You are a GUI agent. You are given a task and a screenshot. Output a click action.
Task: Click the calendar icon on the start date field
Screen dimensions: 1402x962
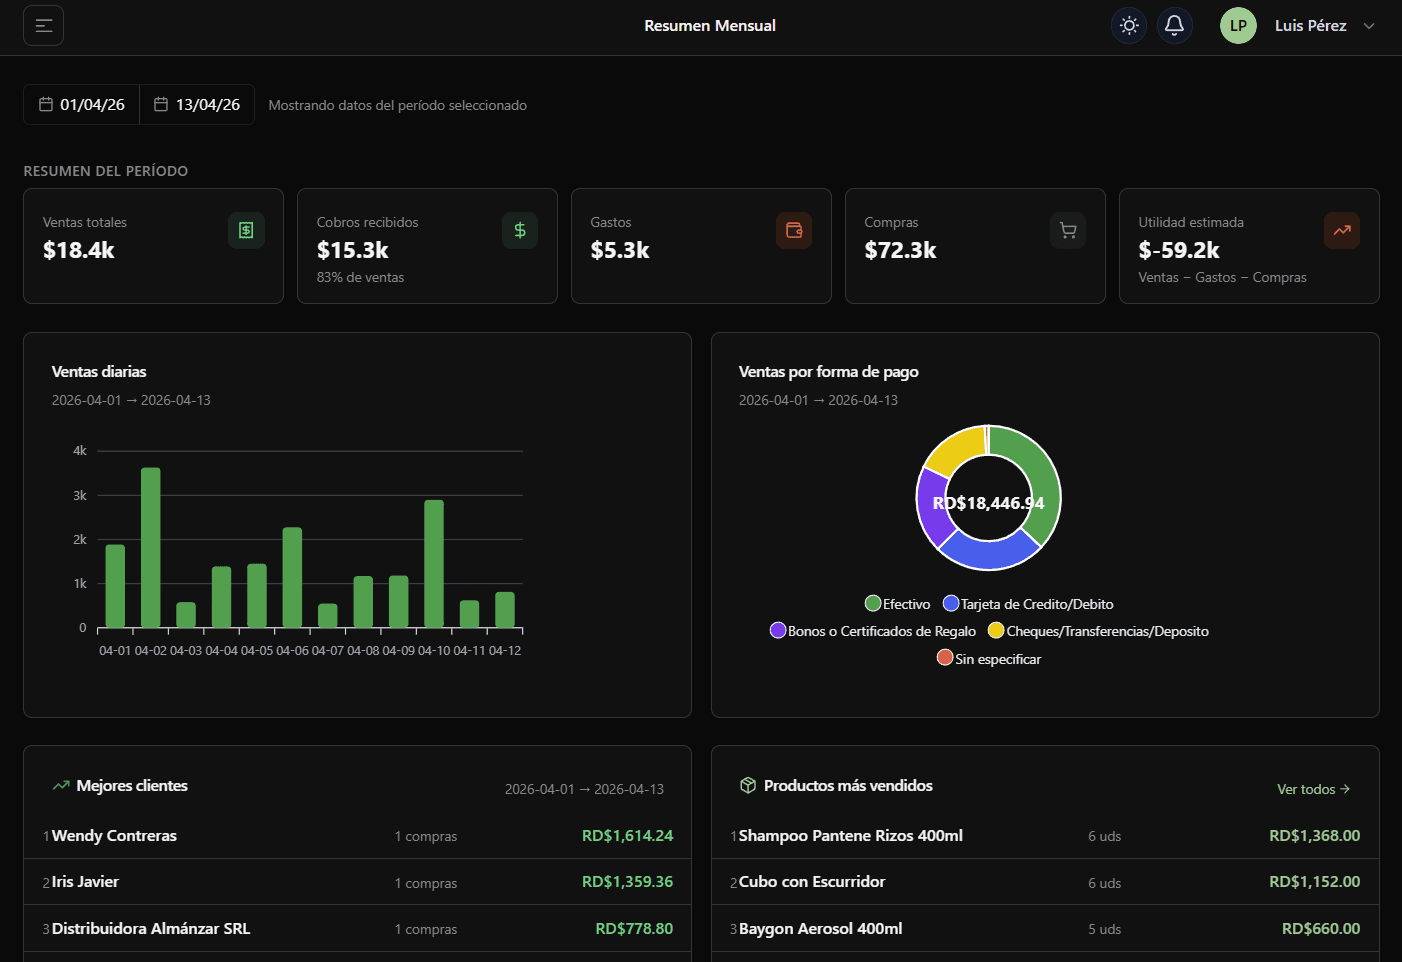point(46,103)
